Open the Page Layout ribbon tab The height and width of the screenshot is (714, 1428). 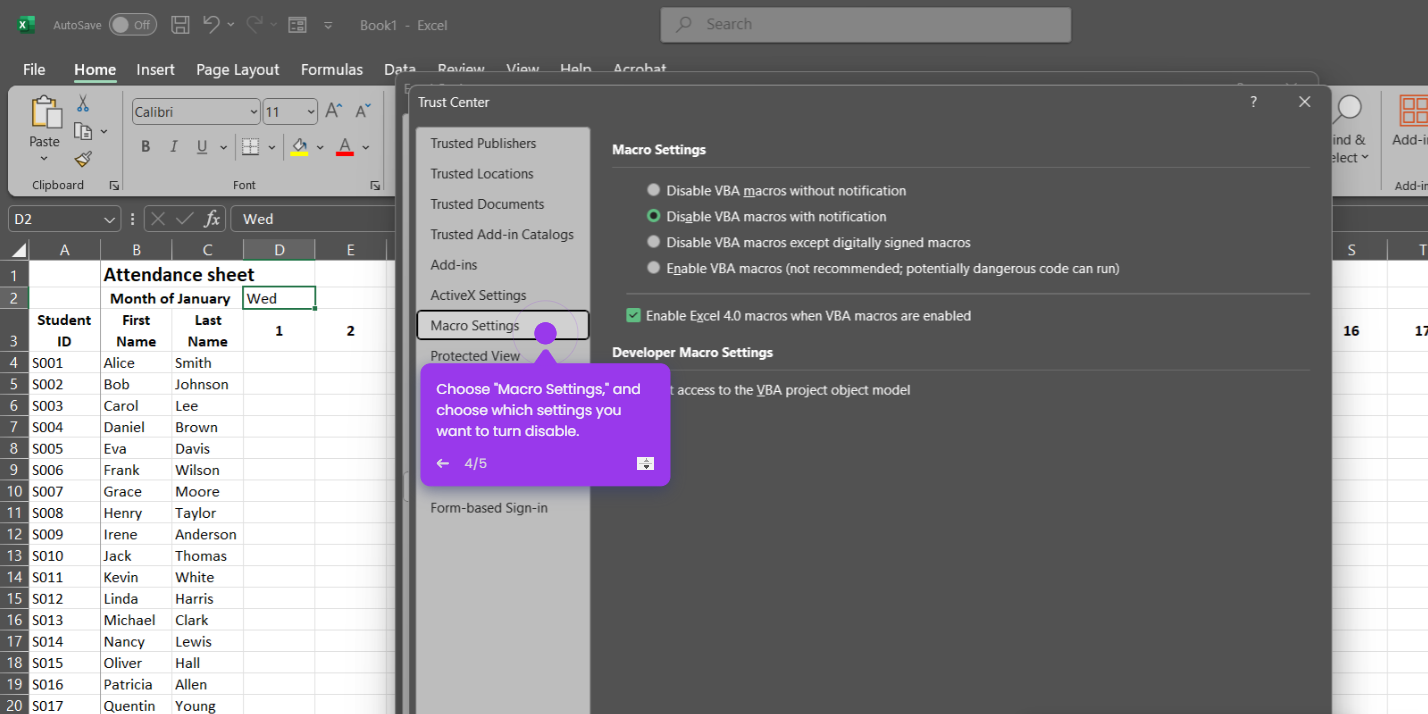238,70
